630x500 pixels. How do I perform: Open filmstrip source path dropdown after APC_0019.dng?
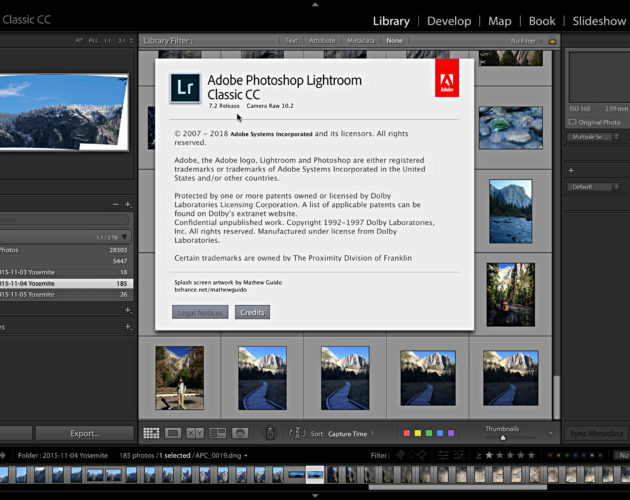[x=245, y=456]
